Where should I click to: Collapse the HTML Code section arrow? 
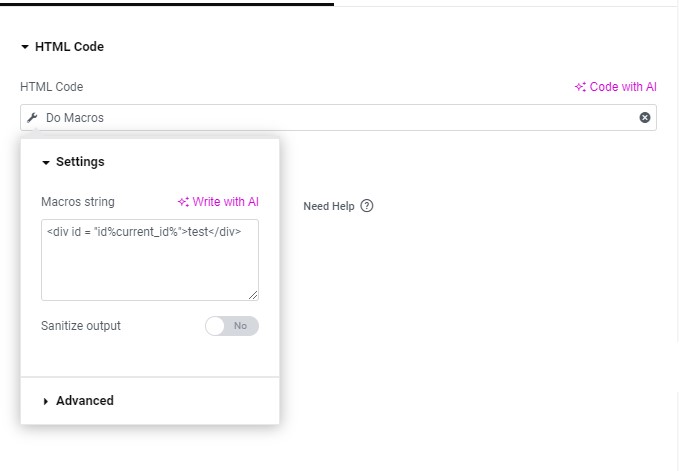point(25,47)
